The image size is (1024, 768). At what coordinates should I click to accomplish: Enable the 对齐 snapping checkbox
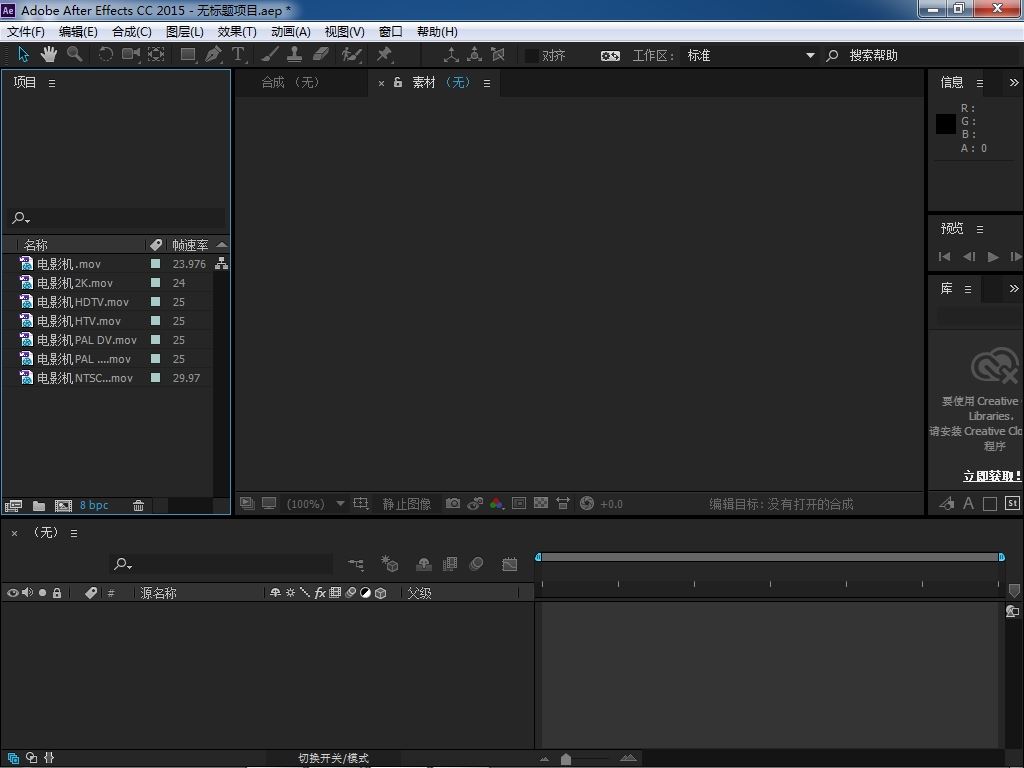click(x=532, y=56)
